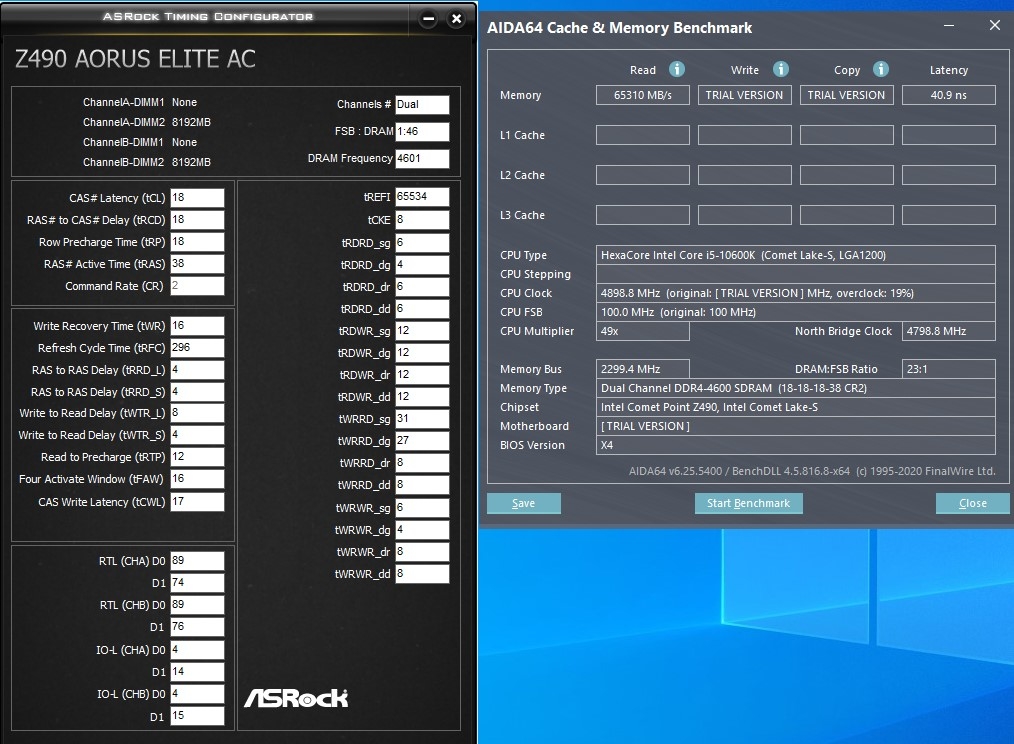Image resolution: width=1014 pixels, height=744 pixels.
Task: Click the tWTR_S value field
Action: 197,435
